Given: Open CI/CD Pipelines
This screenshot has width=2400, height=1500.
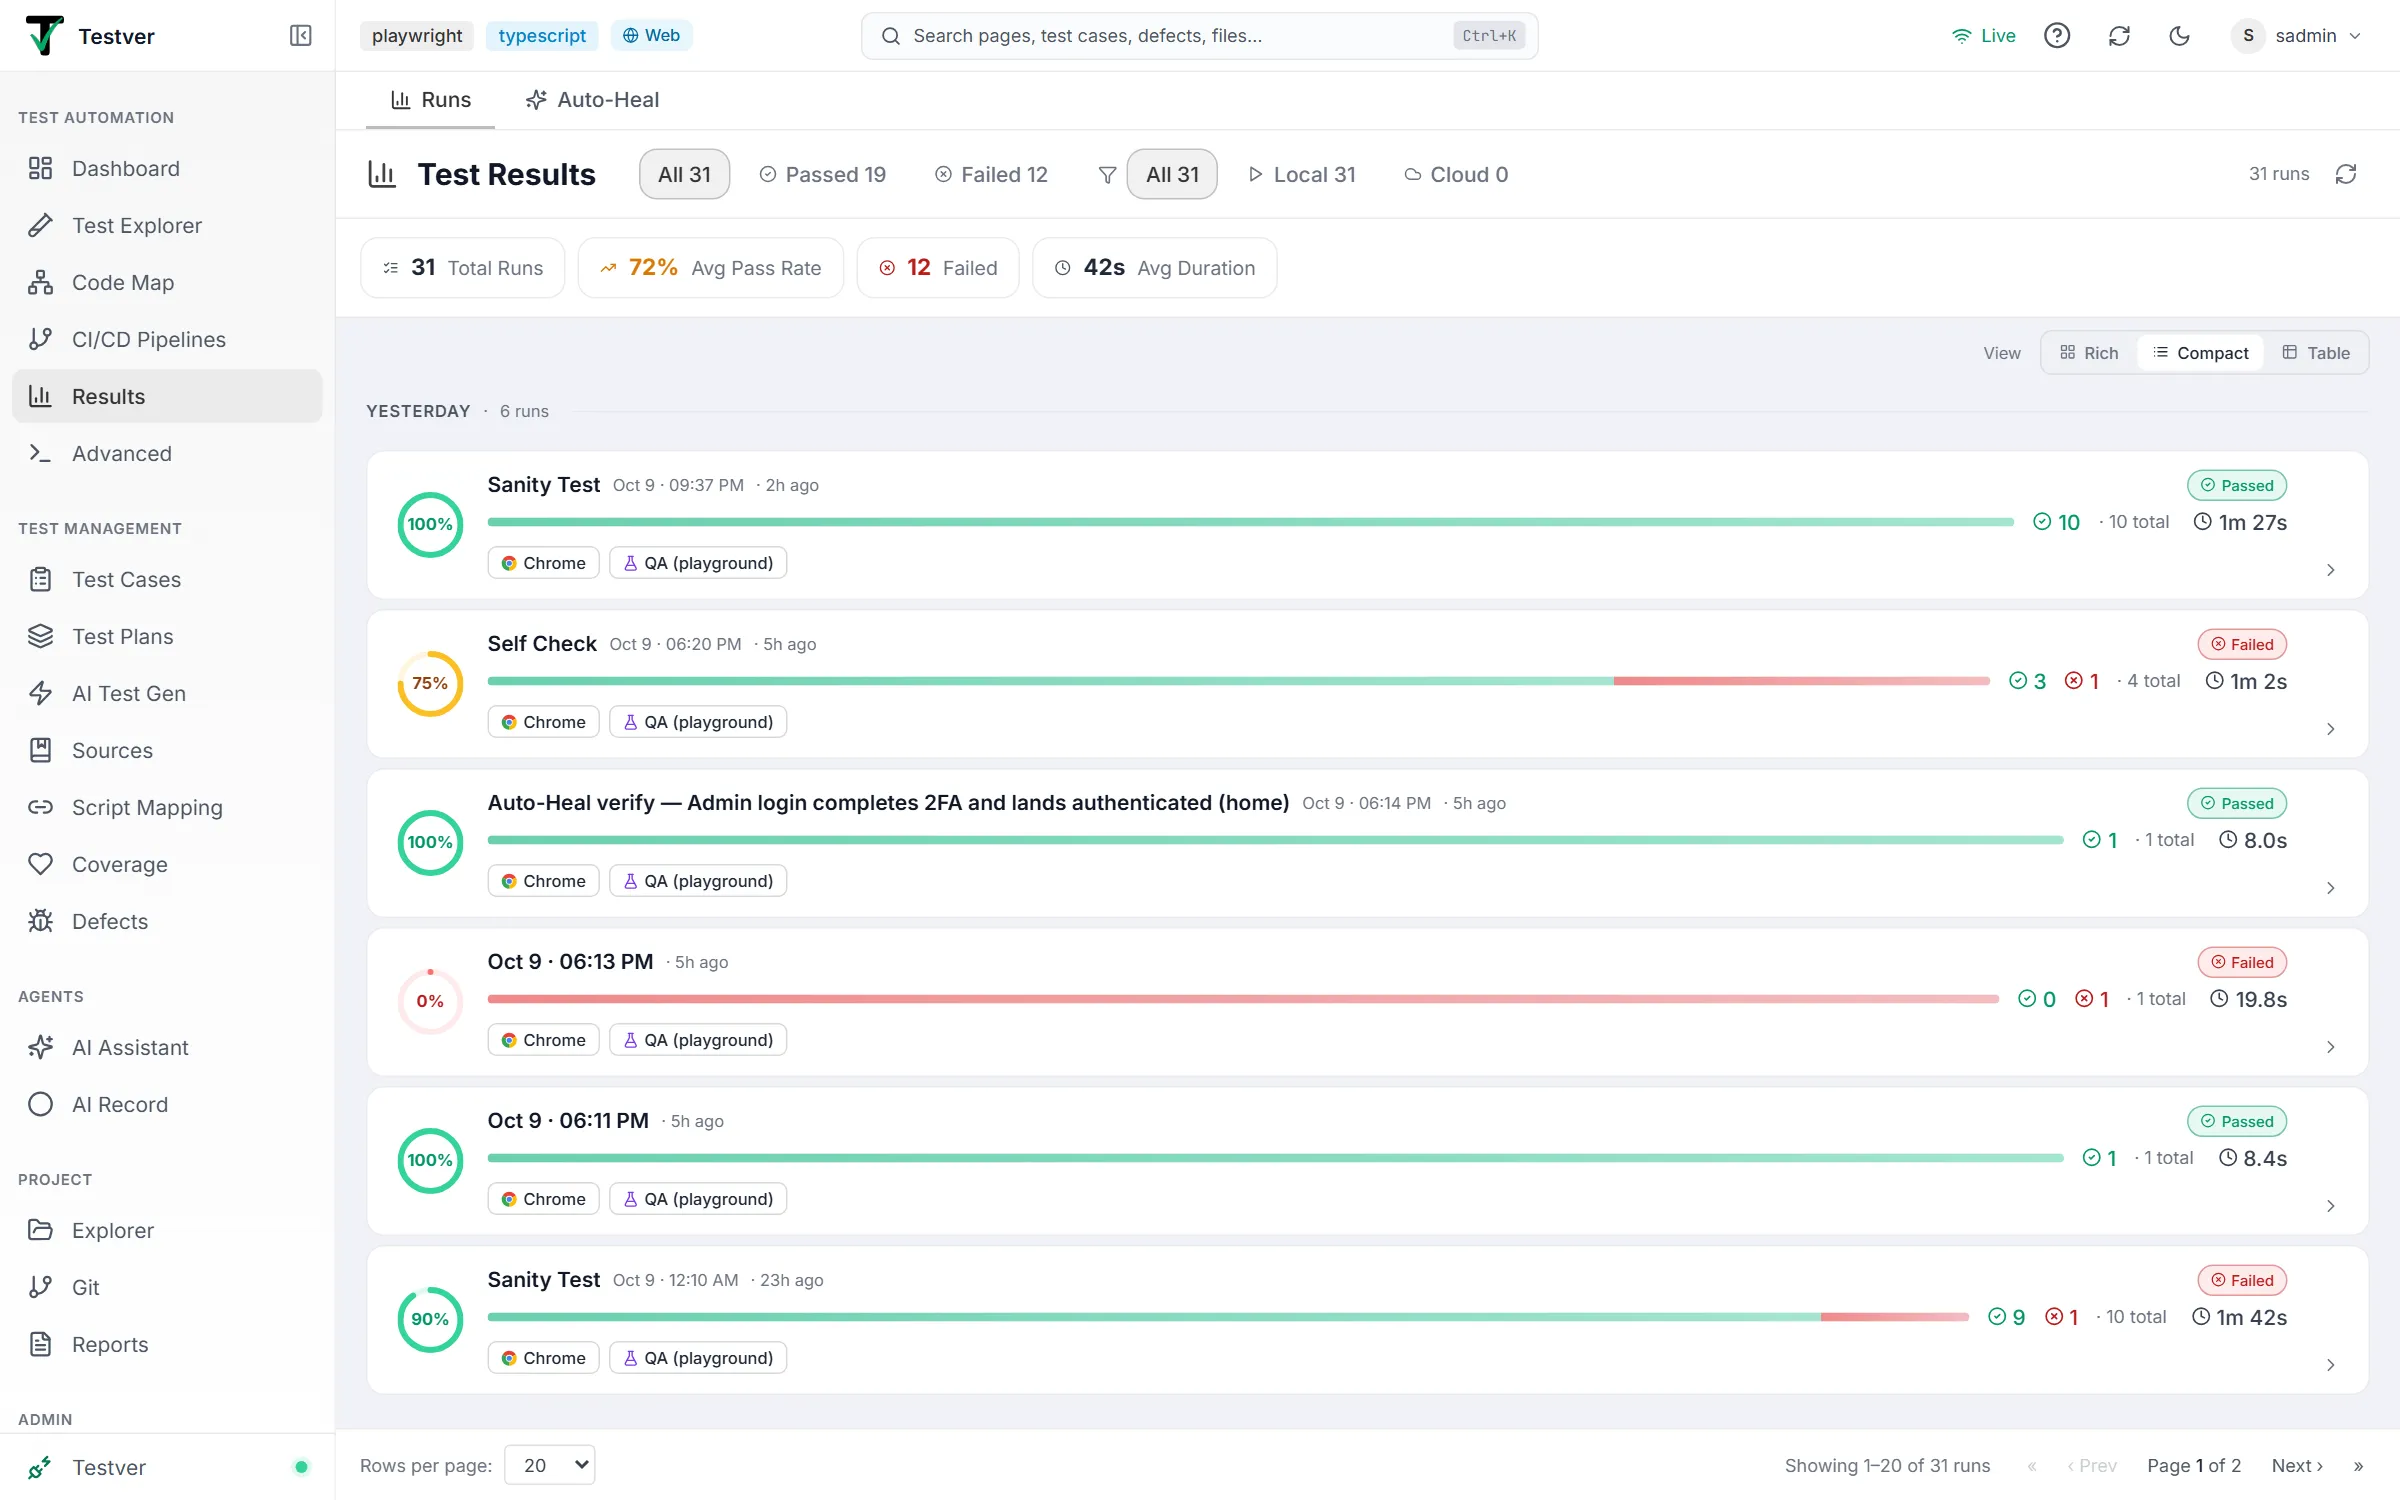Looking at the screenshot, I should pyautogui.click(x=167, y=339).
